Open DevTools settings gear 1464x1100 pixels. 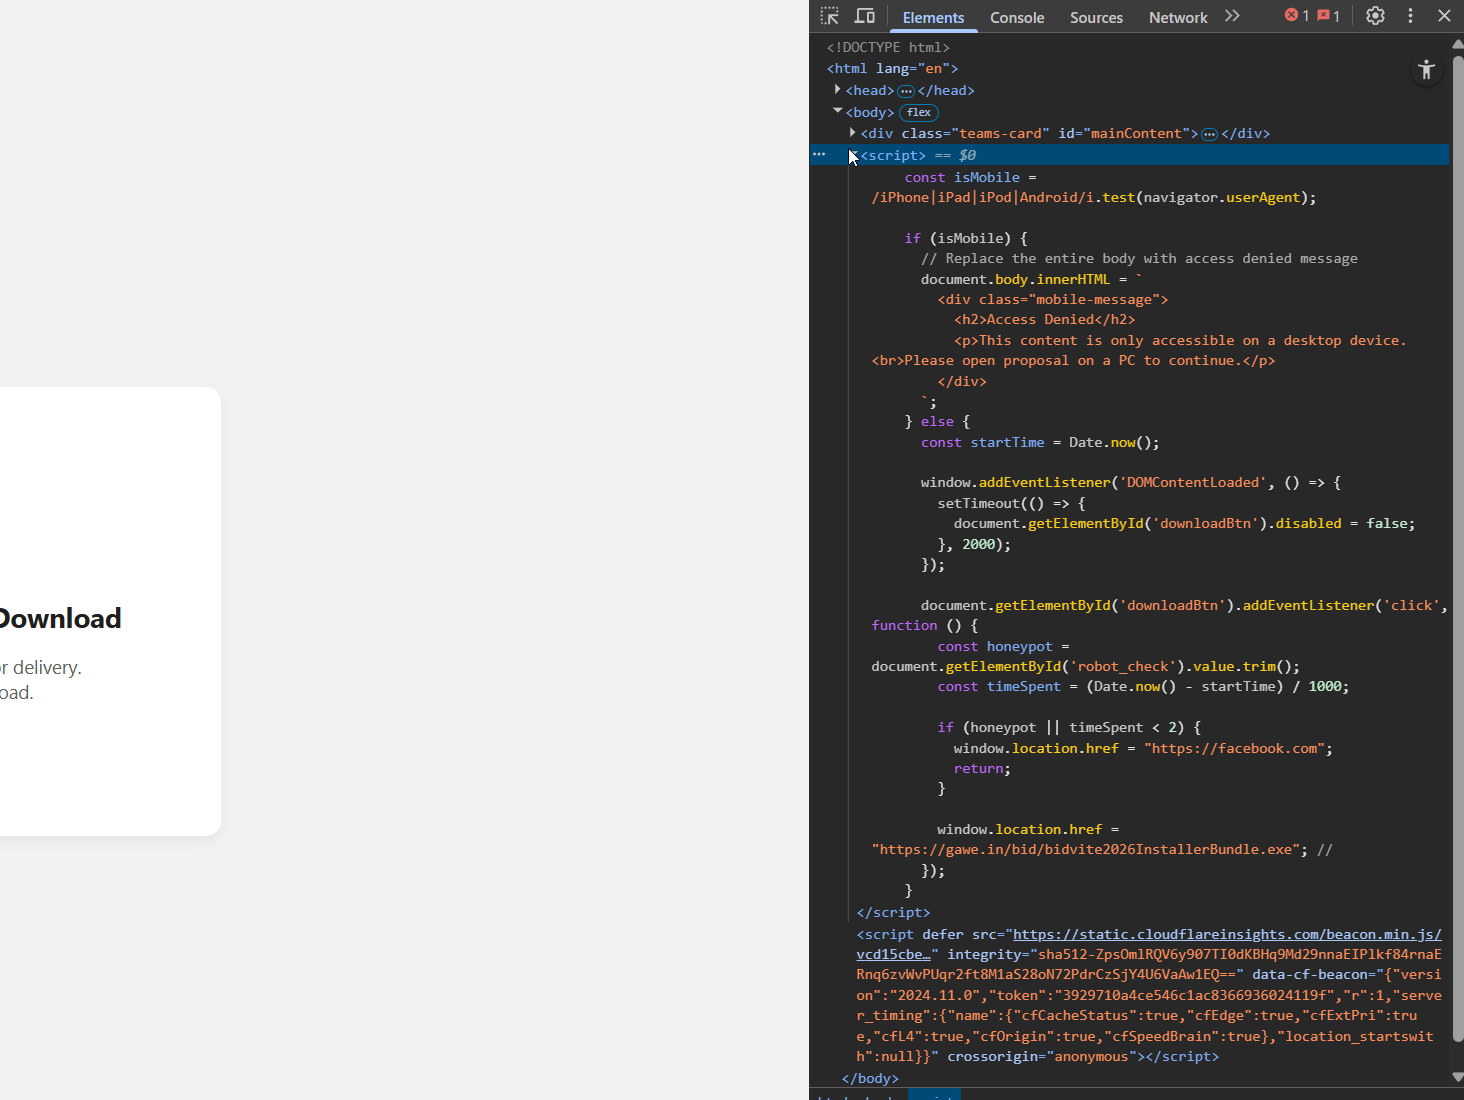[1375, 16]
